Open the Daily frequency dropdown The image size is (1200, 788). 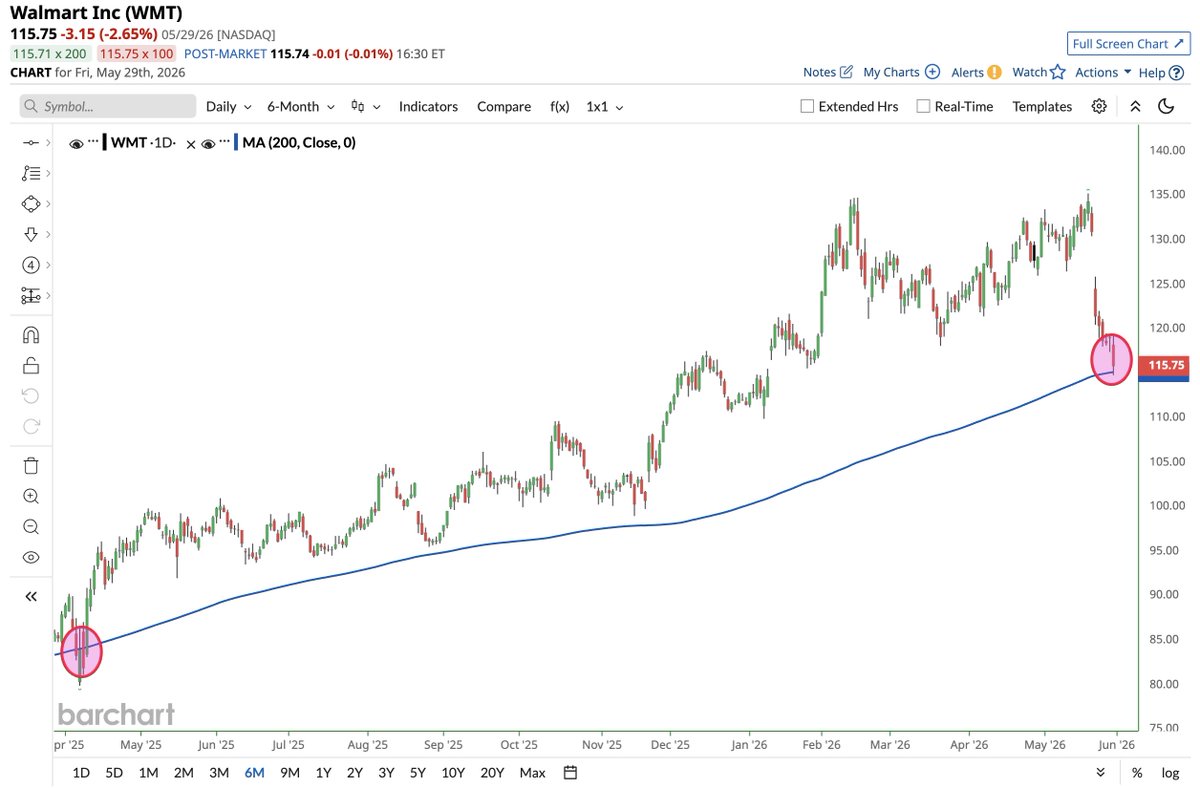228,106
